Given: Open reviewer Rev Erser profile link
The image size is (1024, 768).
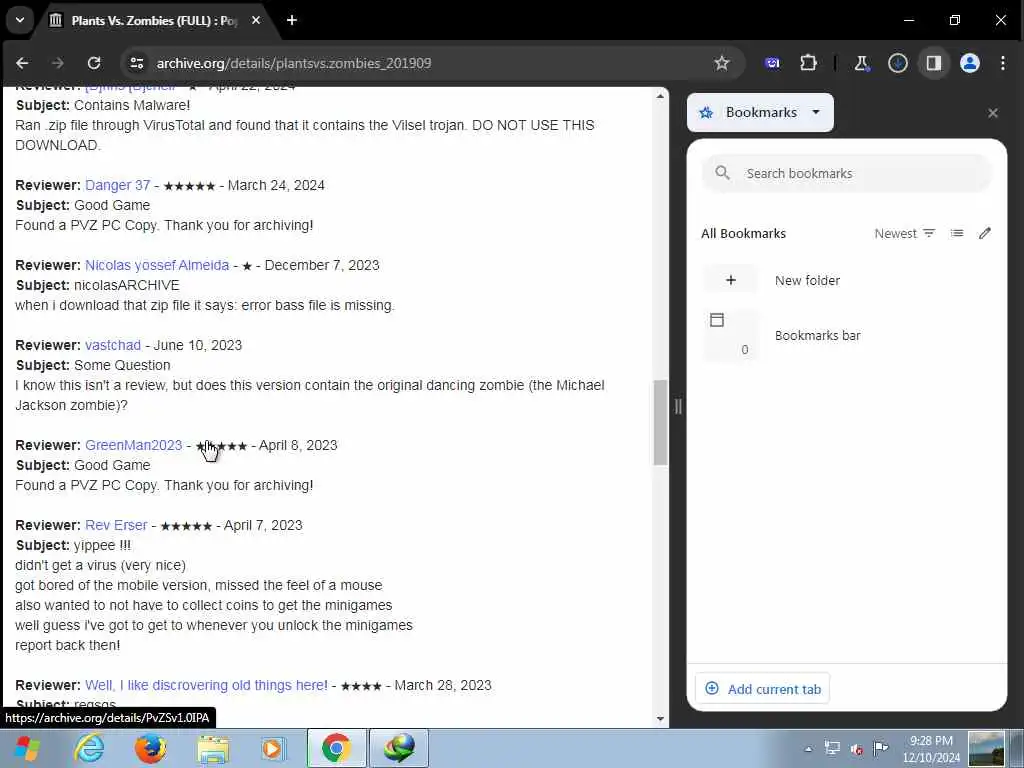Looking at the screenshot, I should (x=116, y=525).
